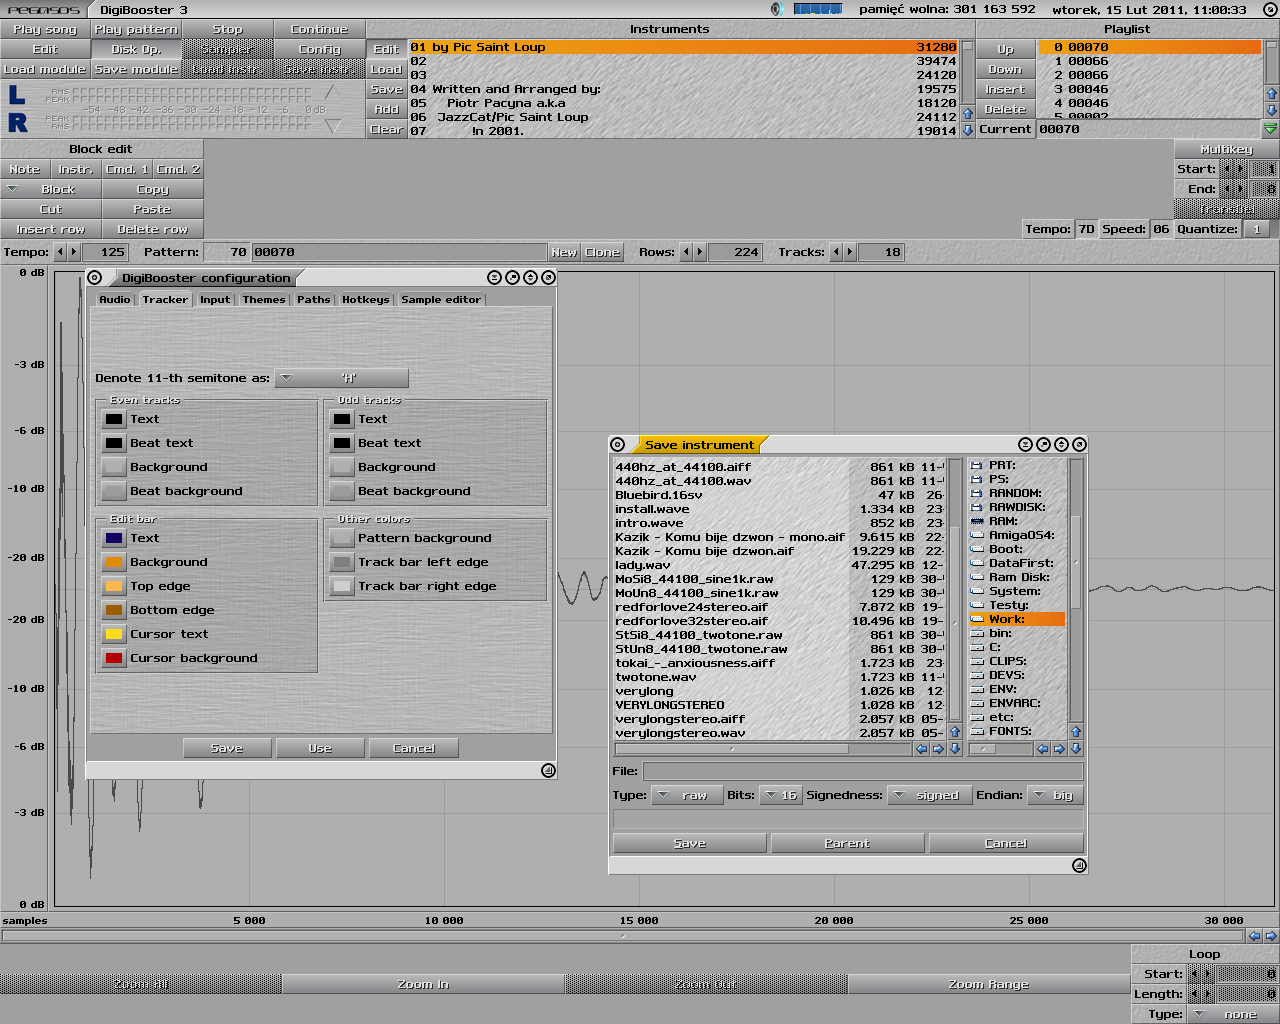Pick the Even tracks Beat text swatch

(114, 443)
